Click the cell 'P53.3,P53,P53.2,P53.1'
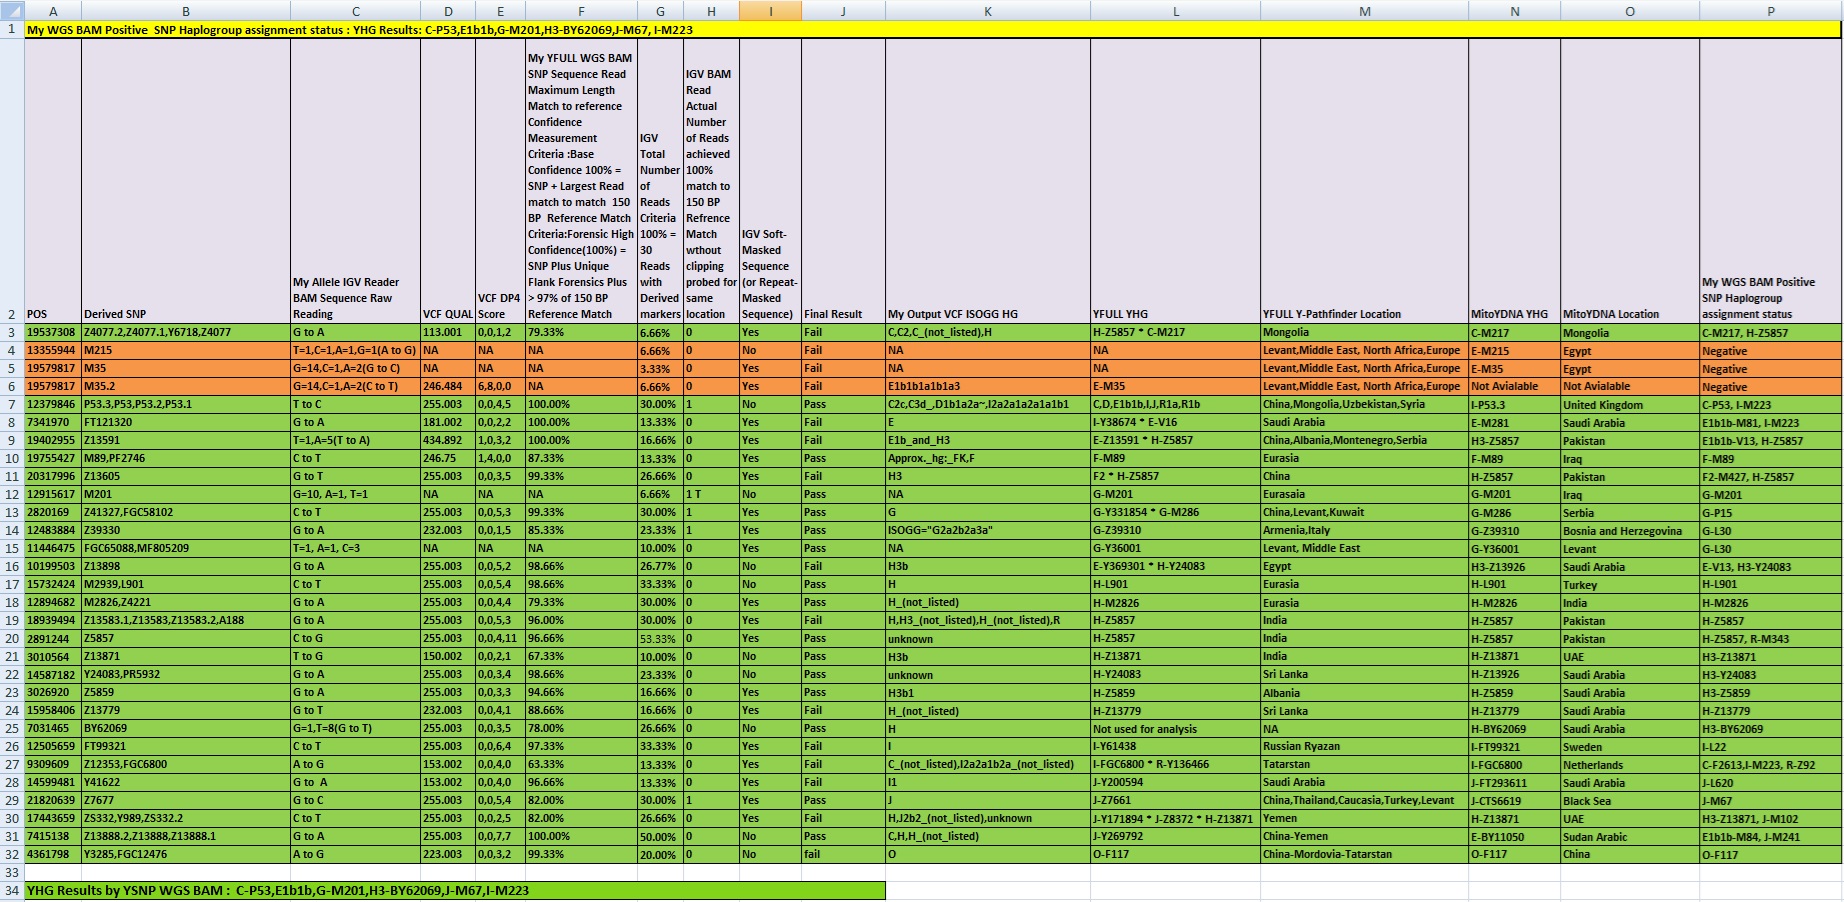Viewport: 1844px width, 902px height. tap(186, 404)
